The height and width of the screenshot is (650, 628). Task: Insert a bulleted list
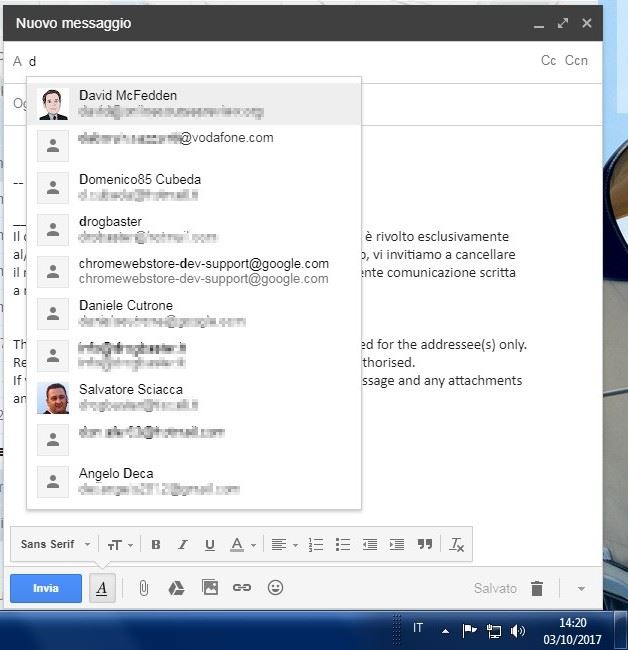[x=343, y=545]
